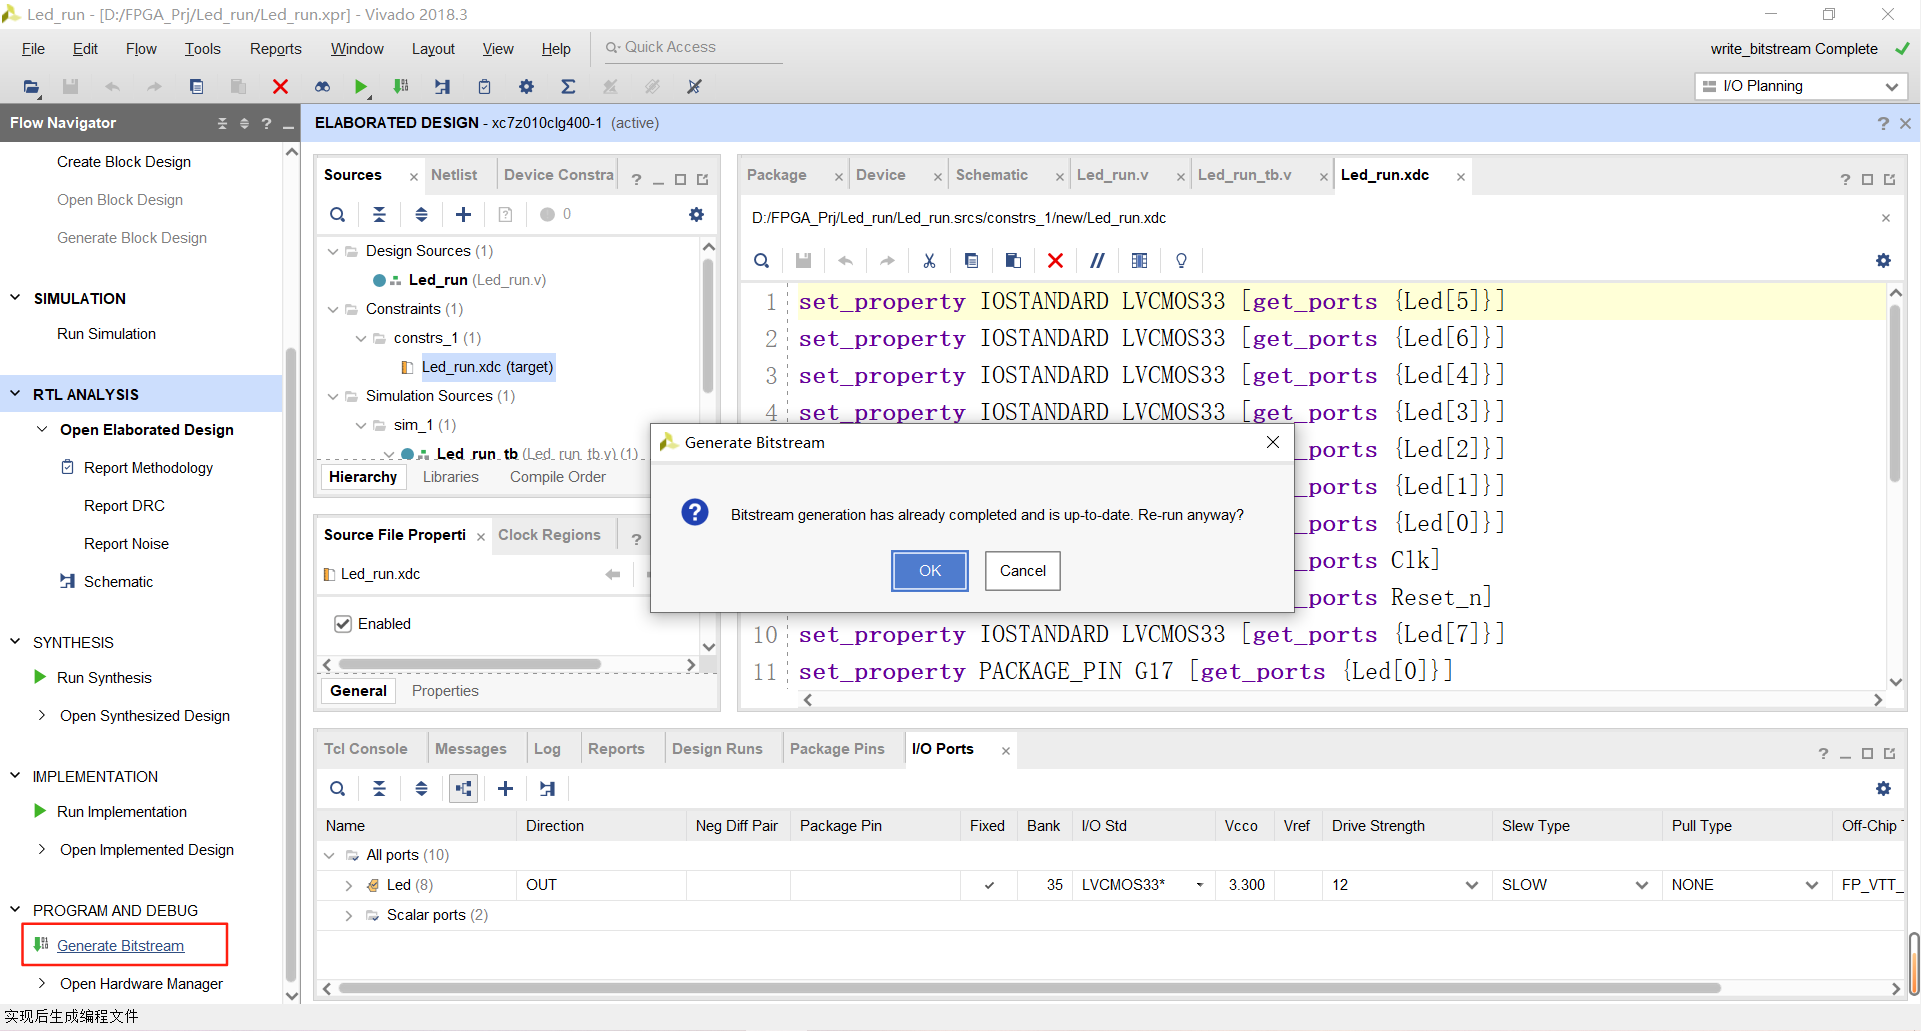Open the I/O Planning layout dropdown
The width and height of the screenshot is (1921, 1031).
pyautogui.click(x=1801, y=86)
